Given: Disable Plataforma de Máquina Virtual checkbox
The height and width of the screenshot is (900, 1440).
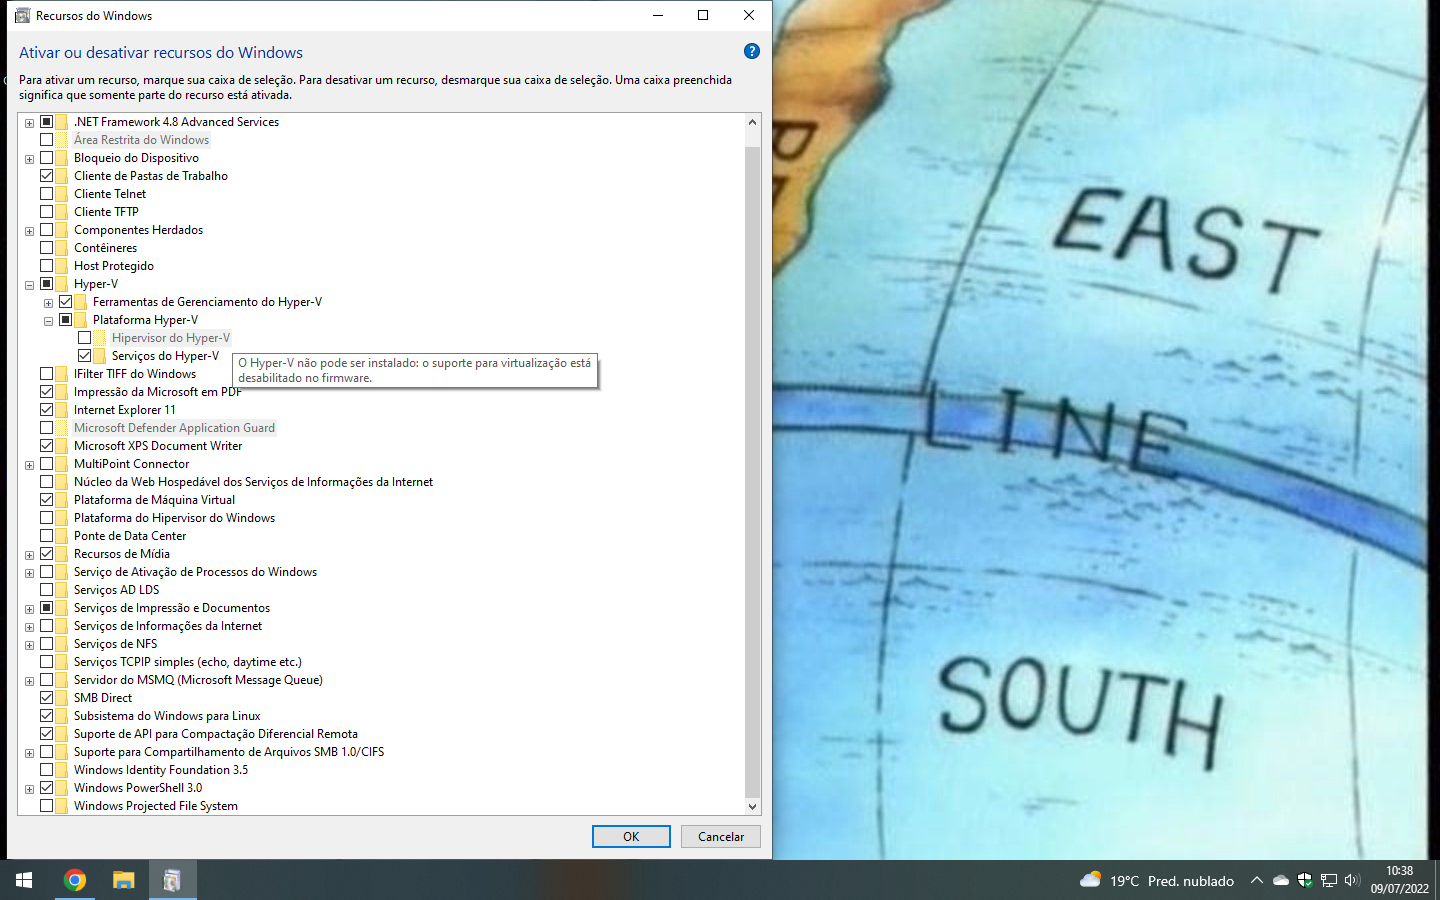Looking at the screenshot, I should [46, 500].
